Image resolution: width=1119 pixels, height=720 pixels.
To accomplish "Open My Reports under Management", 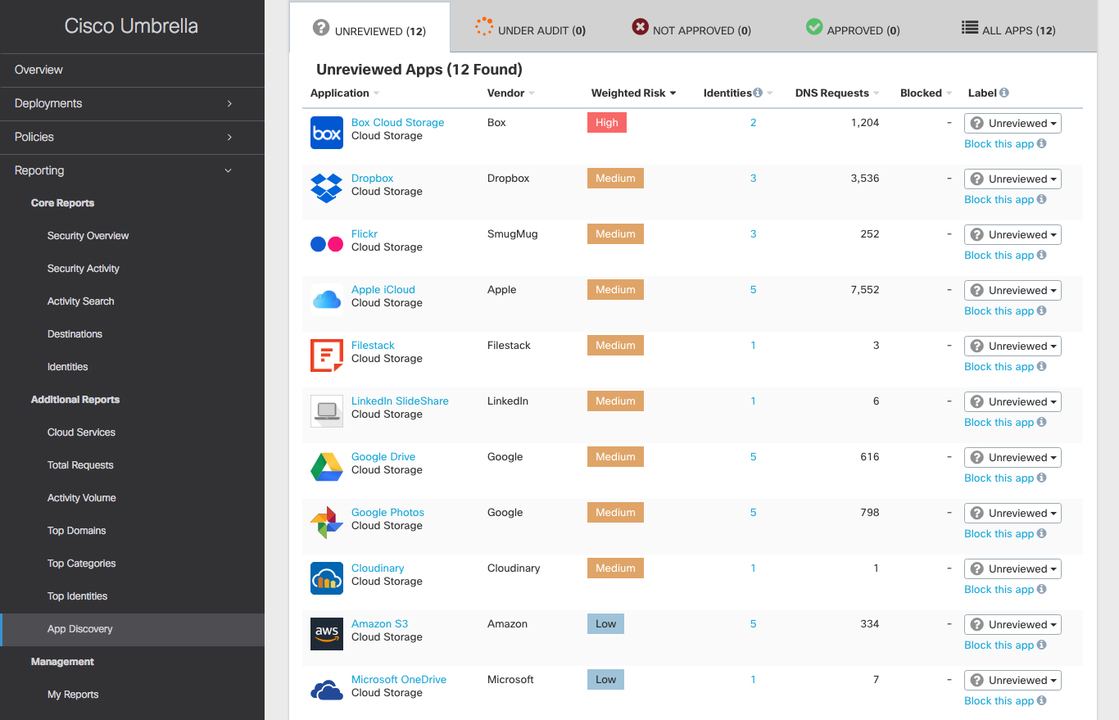I will [x=73, y=694].
